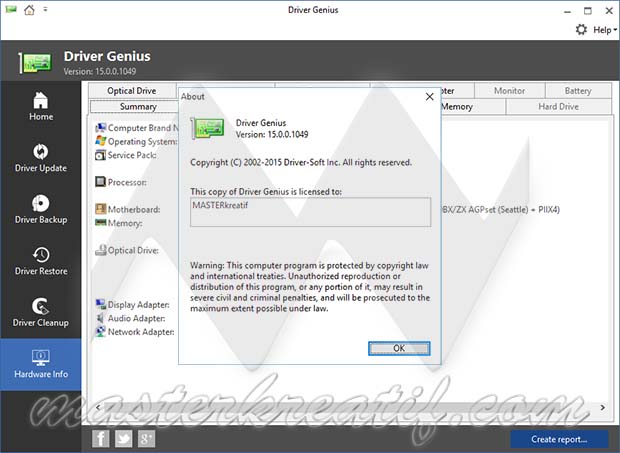Click the Motherboard row icon

point(100,209)
